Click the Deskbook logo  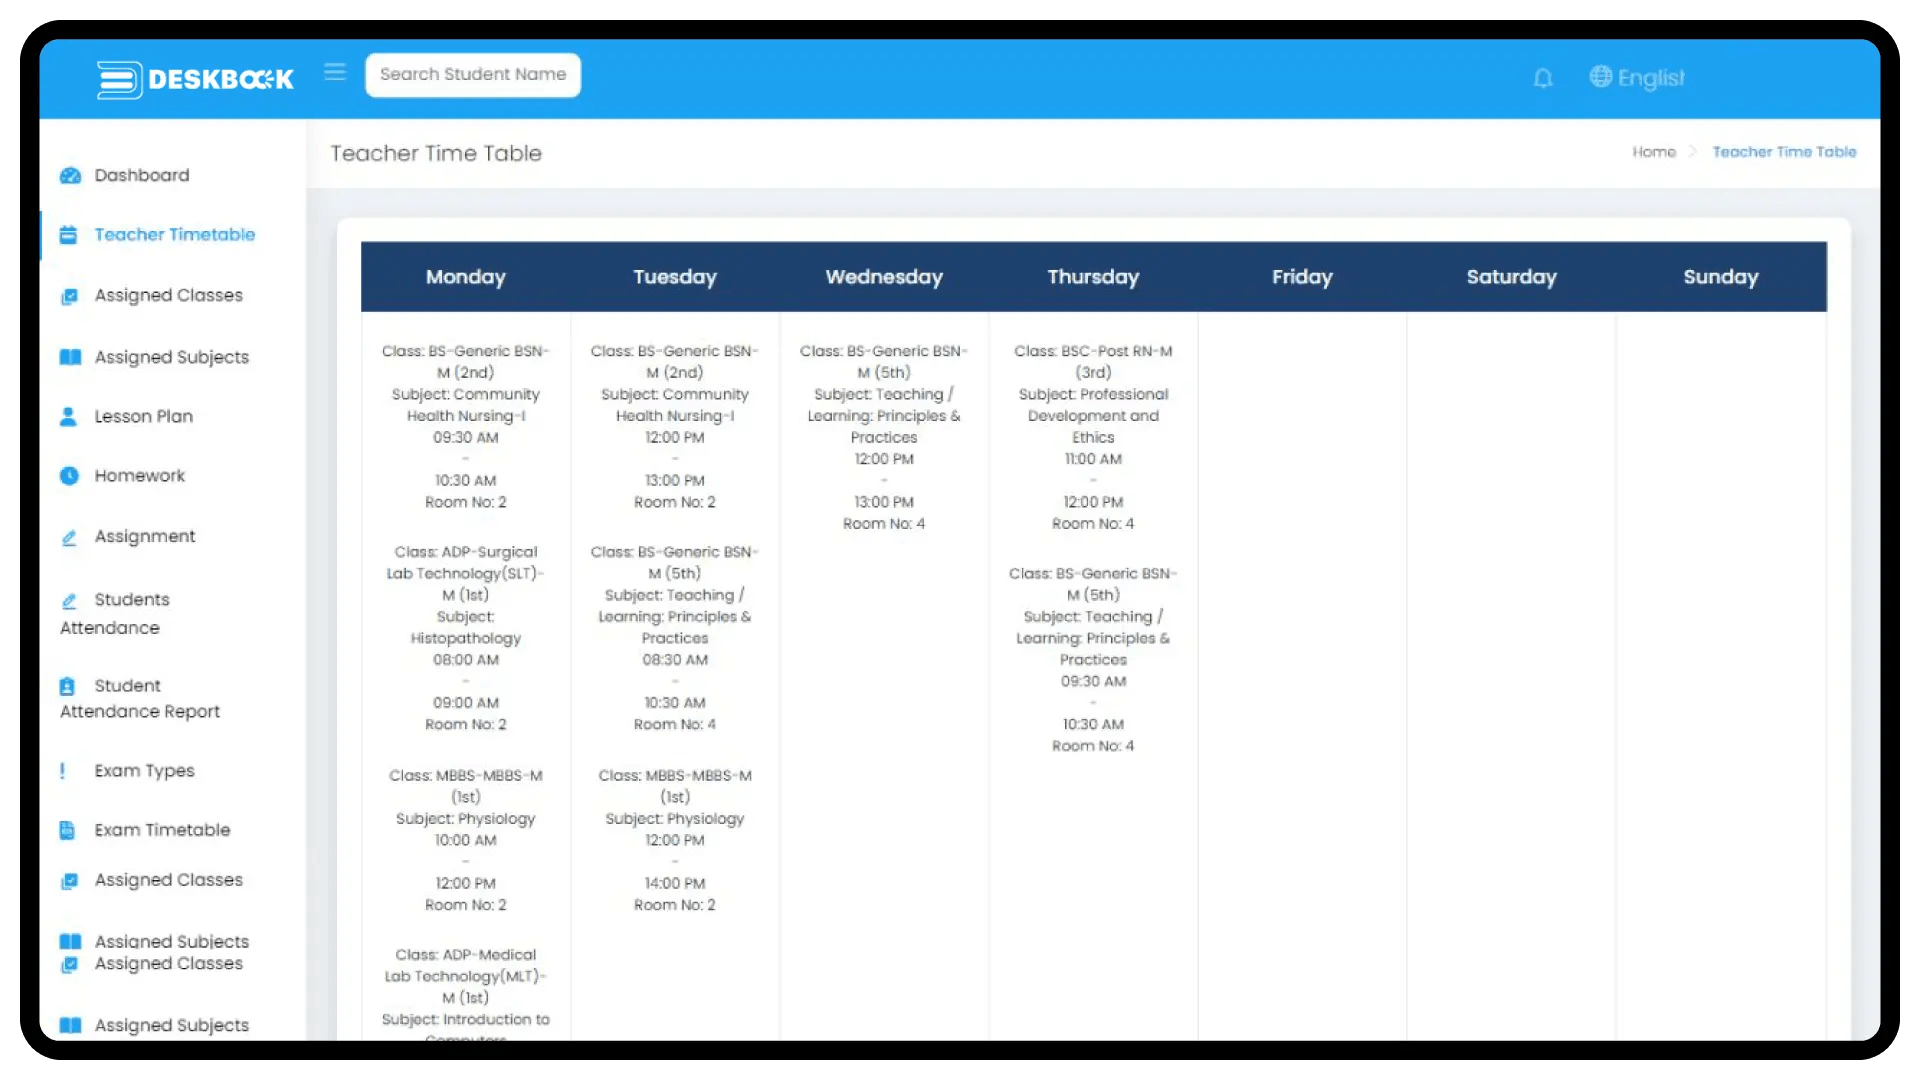click(x=195, y=79)
